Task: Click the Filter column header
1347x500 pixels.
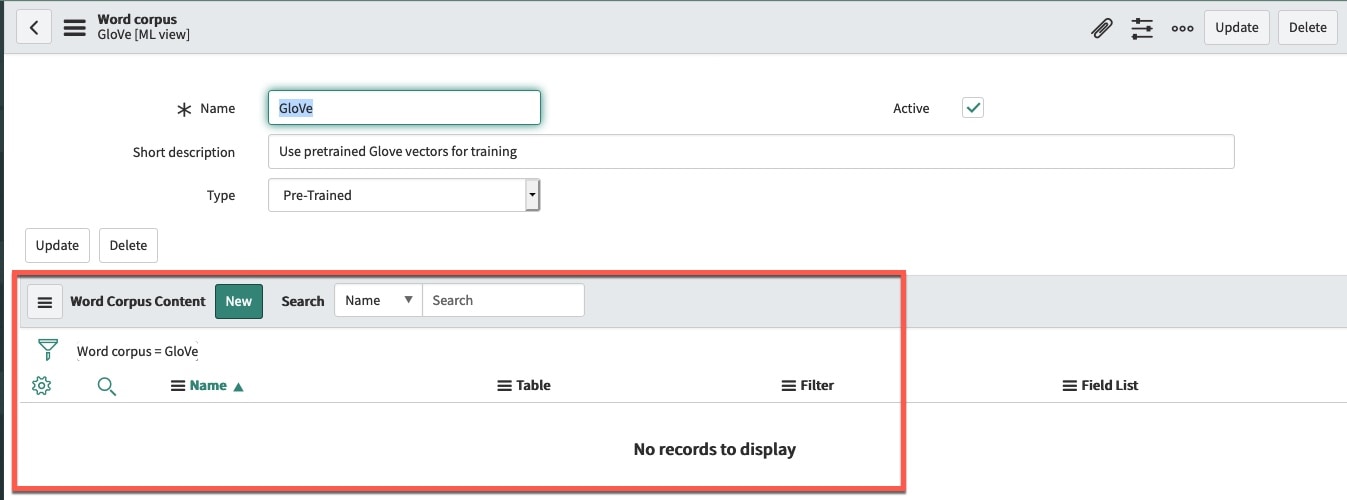Action: pyautogui.click(x=817, y=385)
